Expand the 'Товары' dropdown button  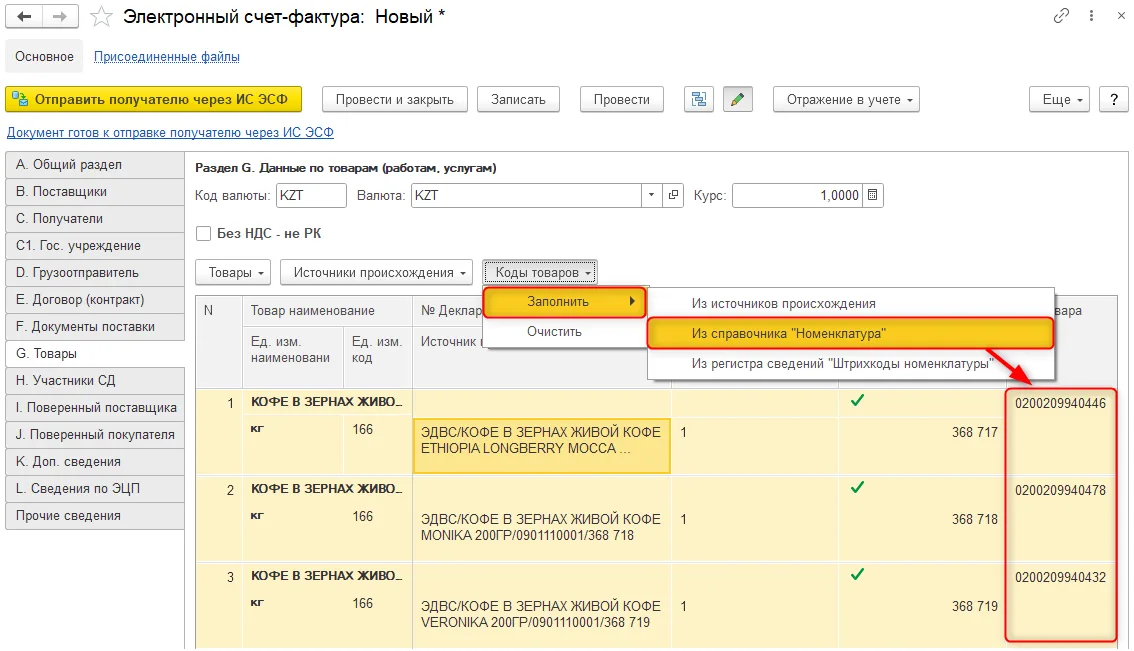(233, 273)
